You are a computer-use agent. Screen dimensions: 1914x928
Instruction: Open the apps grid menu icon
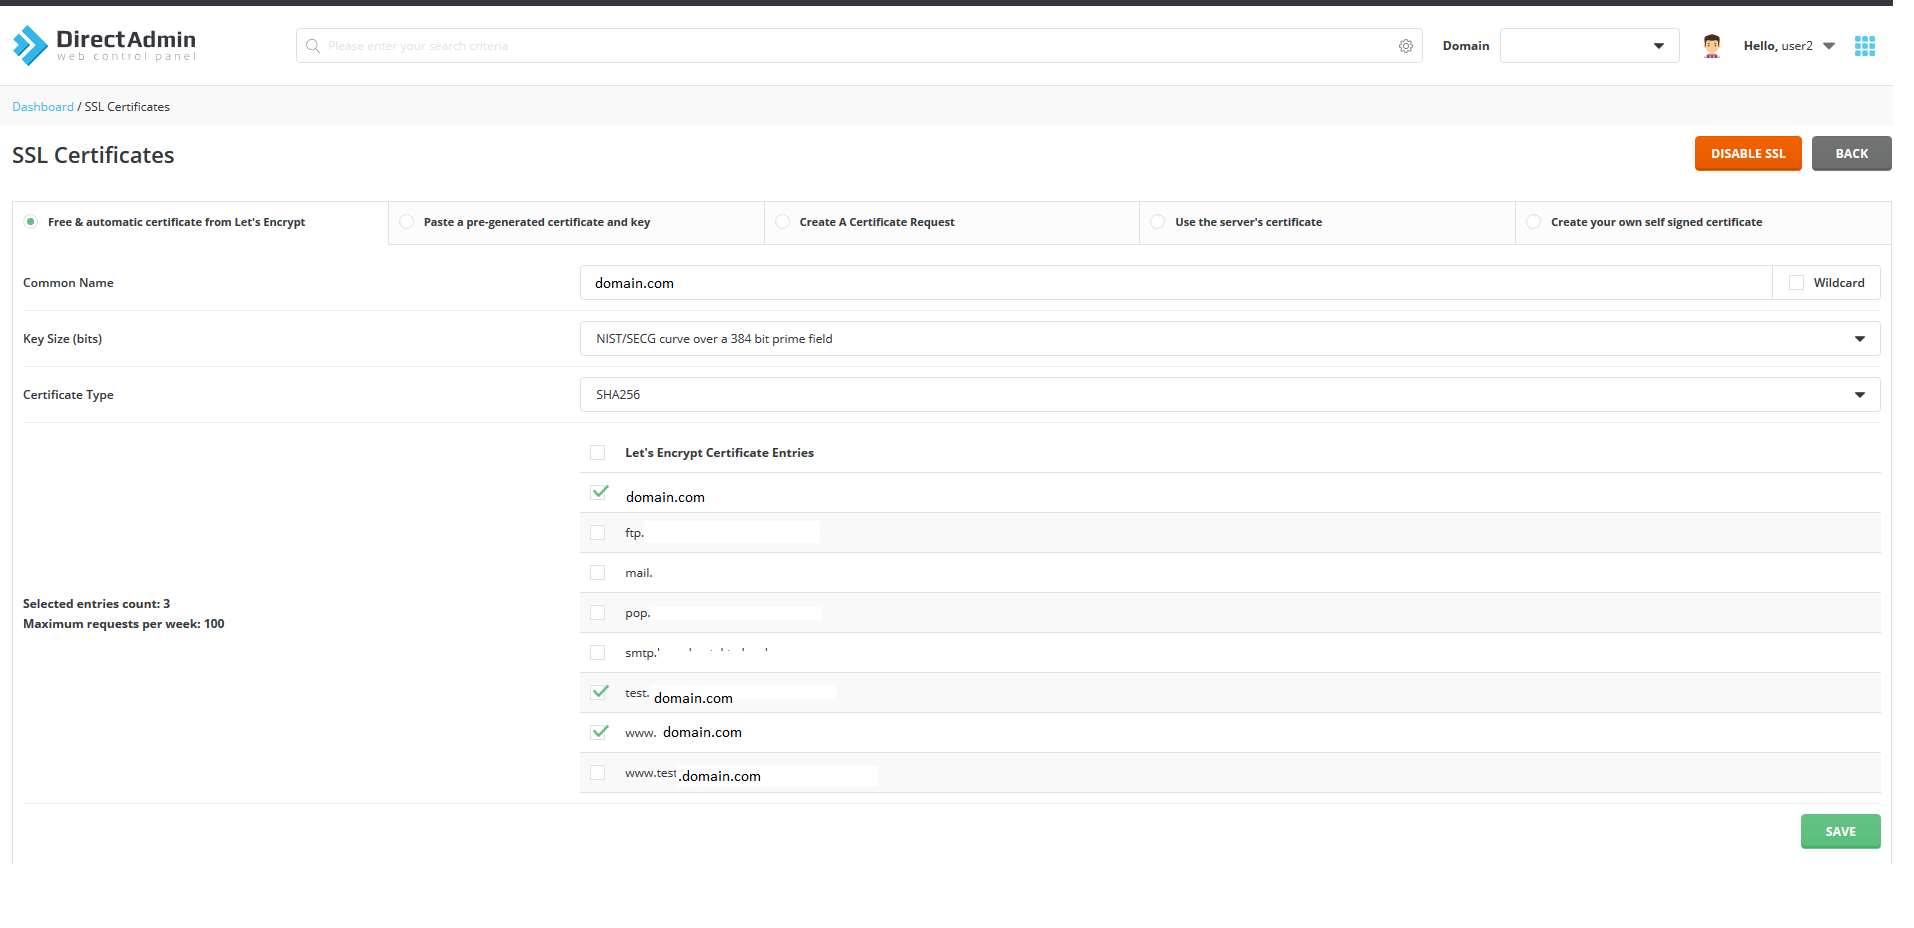click(x=1864, y=46)
